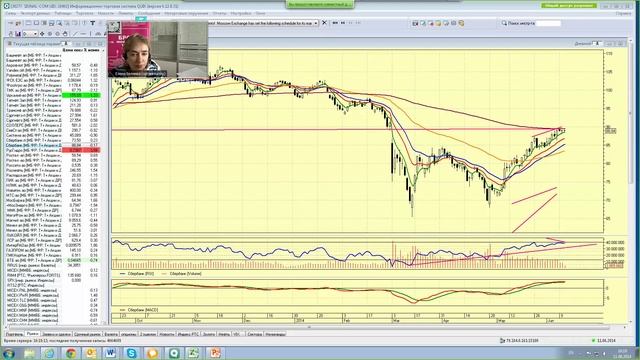Viewport: 640px width, 360px height.
Task: Select the ВТБ row in the quotes table
Action: [x=53, y=260]
